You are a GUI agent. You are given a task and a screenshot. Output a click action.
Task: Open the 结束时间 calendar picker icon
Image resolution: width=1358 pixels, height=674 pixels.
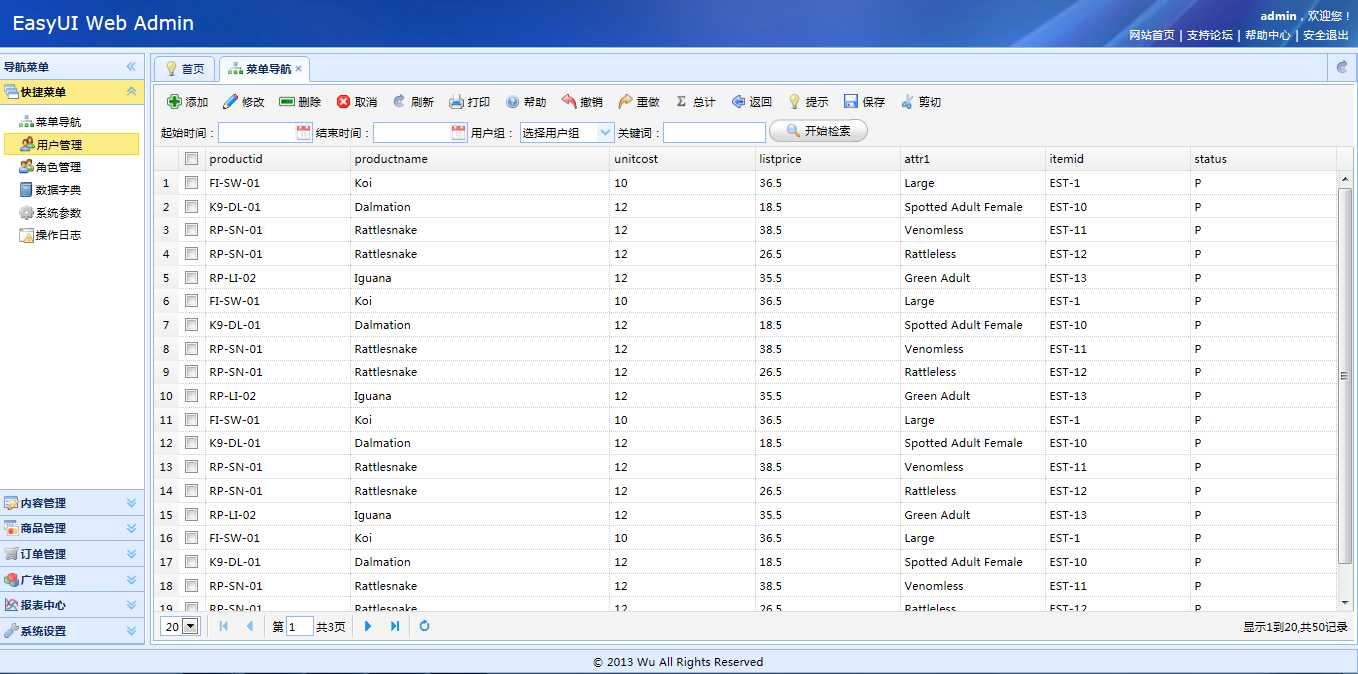tap(459, 132)
